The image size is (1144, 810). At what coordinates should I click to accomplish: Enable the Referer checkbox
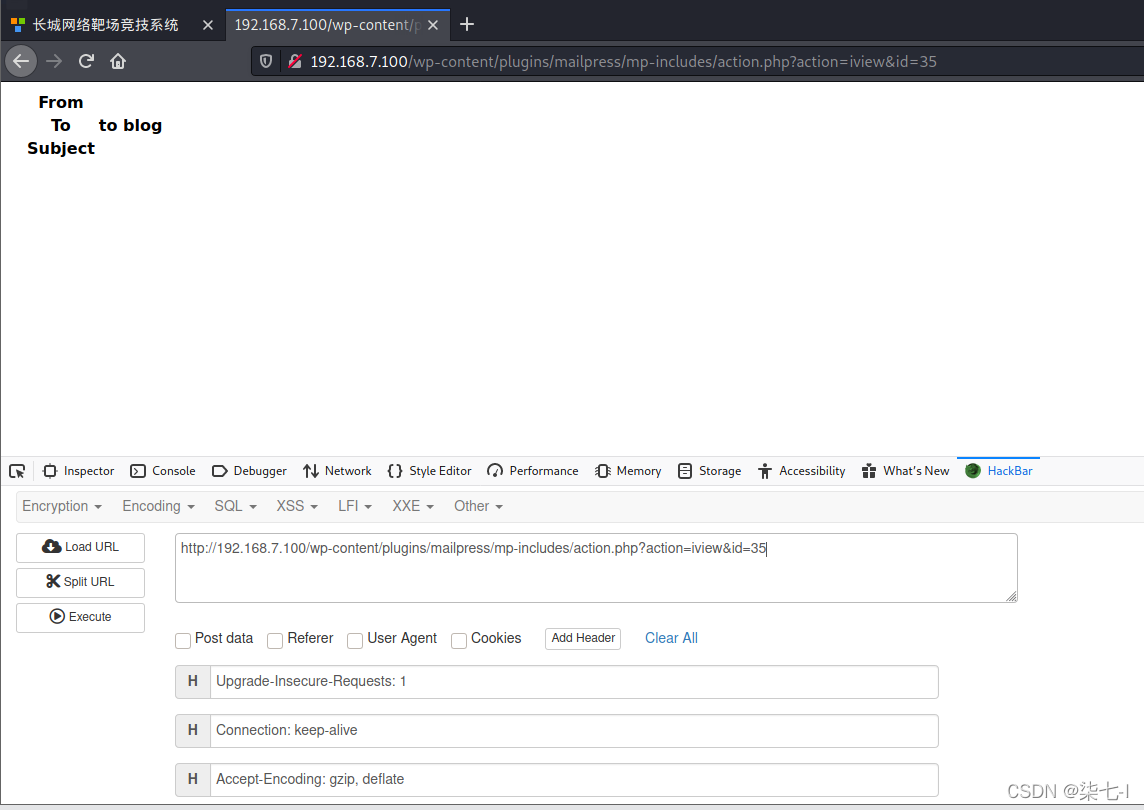click(x=275, y=641)
